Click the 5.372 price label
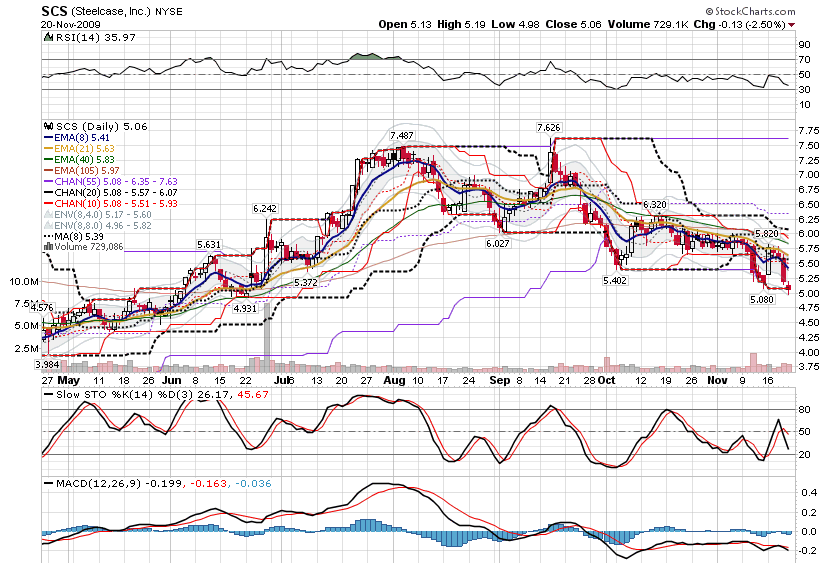Screen dimensions: 822x563 pos(306,283)
